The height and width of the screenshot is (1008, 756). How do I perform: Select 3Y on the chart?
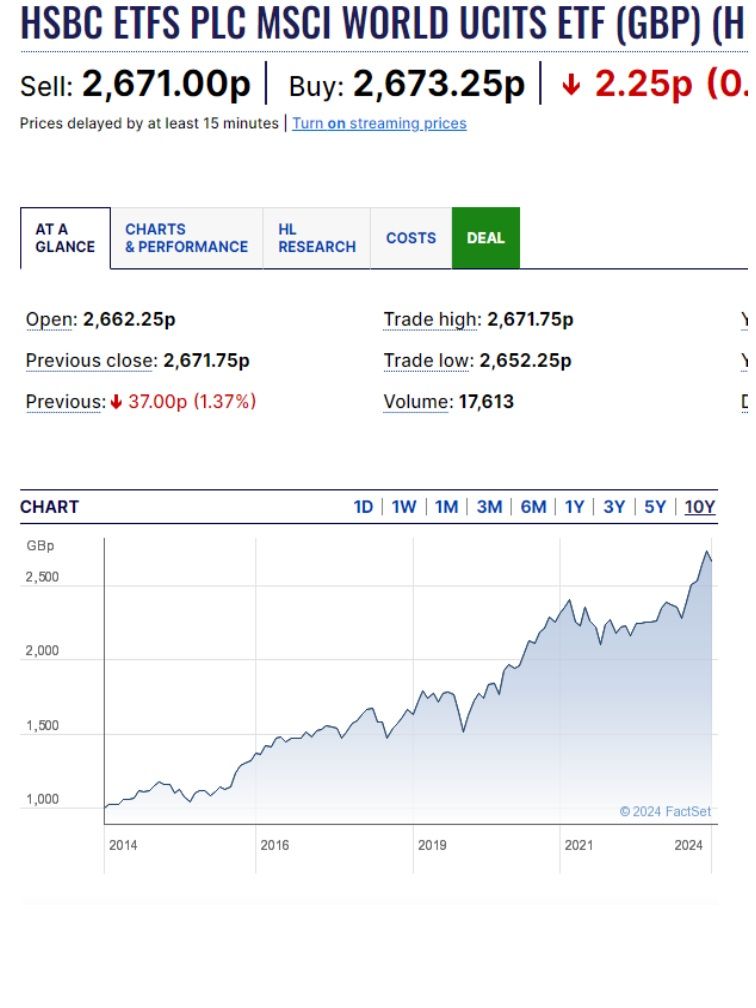click(x=614, y=507)
